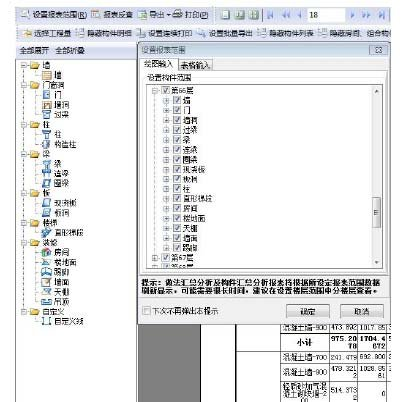Select the 楼地面 icon in left tree

coord(46,262)
